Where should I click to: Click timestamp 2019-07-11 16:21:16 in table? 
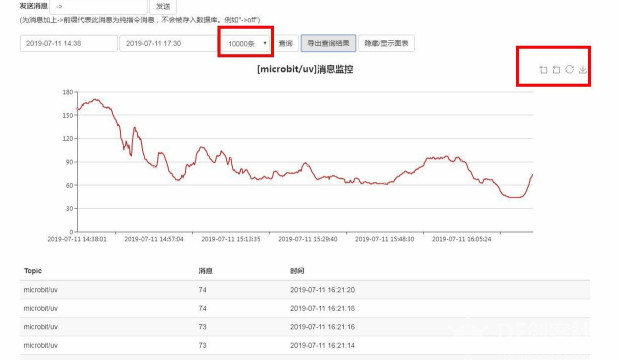pyautogui.click(x=322, y=327)
